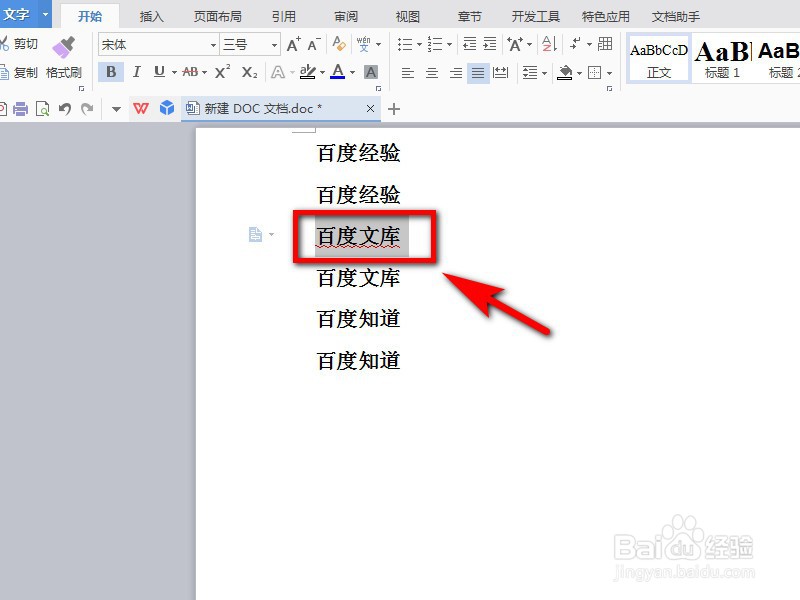This screenshot has width=800, height=600.
Task: Click the Cut (剪切) button
Action: 19,44
